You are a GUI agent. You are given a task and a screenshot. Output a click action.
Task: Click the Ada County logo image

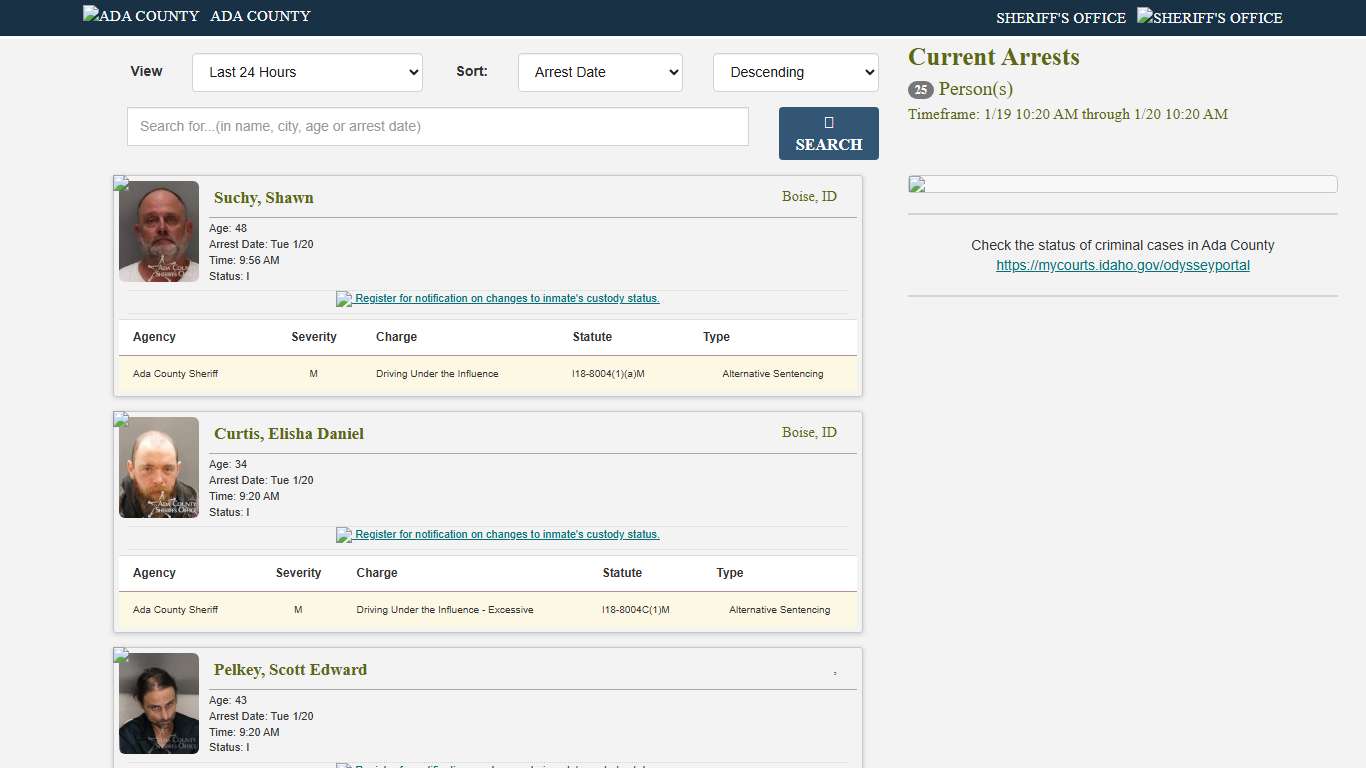141,16
